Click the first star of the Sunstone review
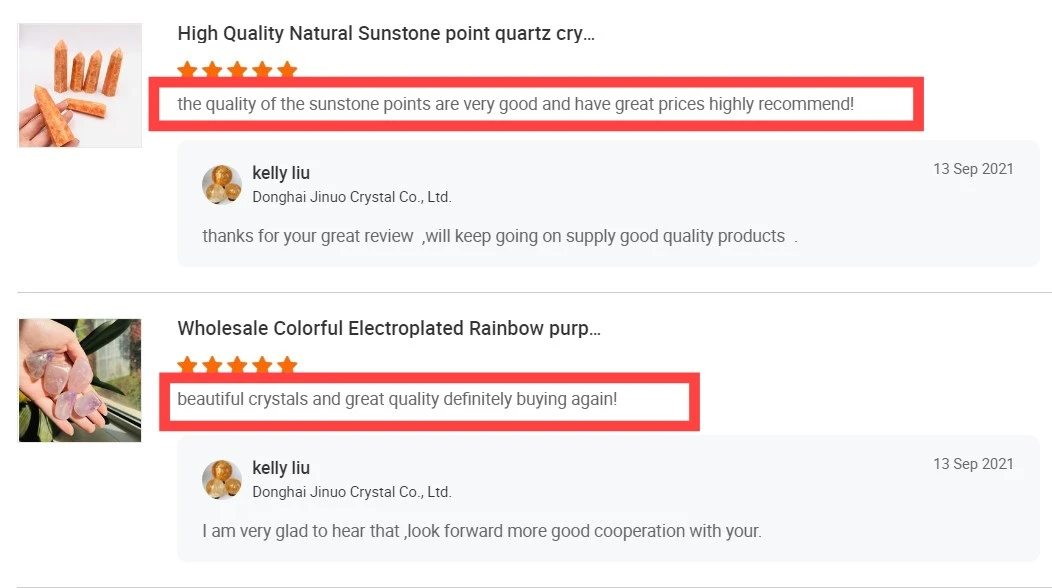Image resolution: width=1052 pixels, height=588 pixels. [x=187, y=70]
